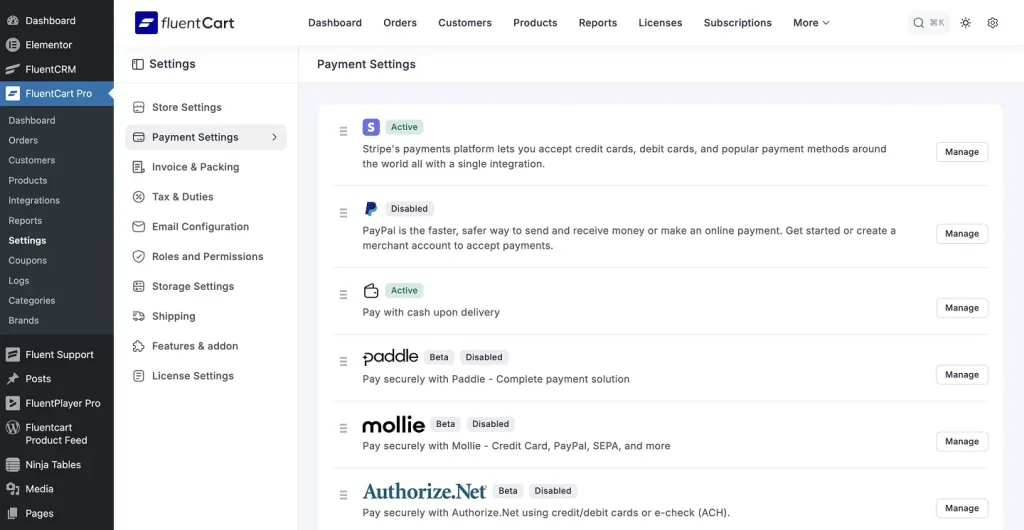Click the Invoice & Packing icon
This screenshot has width=1024, height=530.
tap(138, 167)
